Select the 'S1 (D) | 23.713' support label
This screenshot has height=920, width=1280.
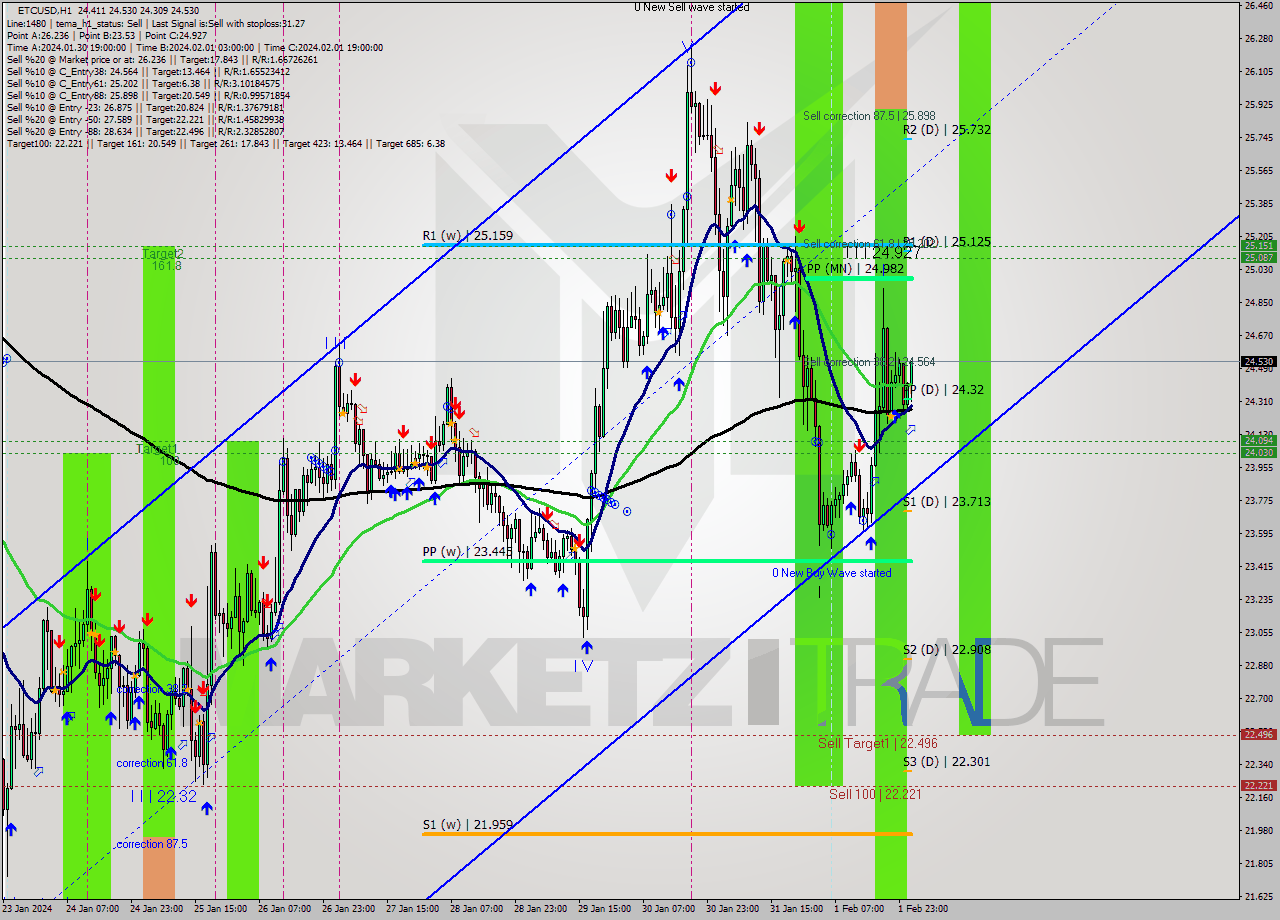tap(946, 502)
